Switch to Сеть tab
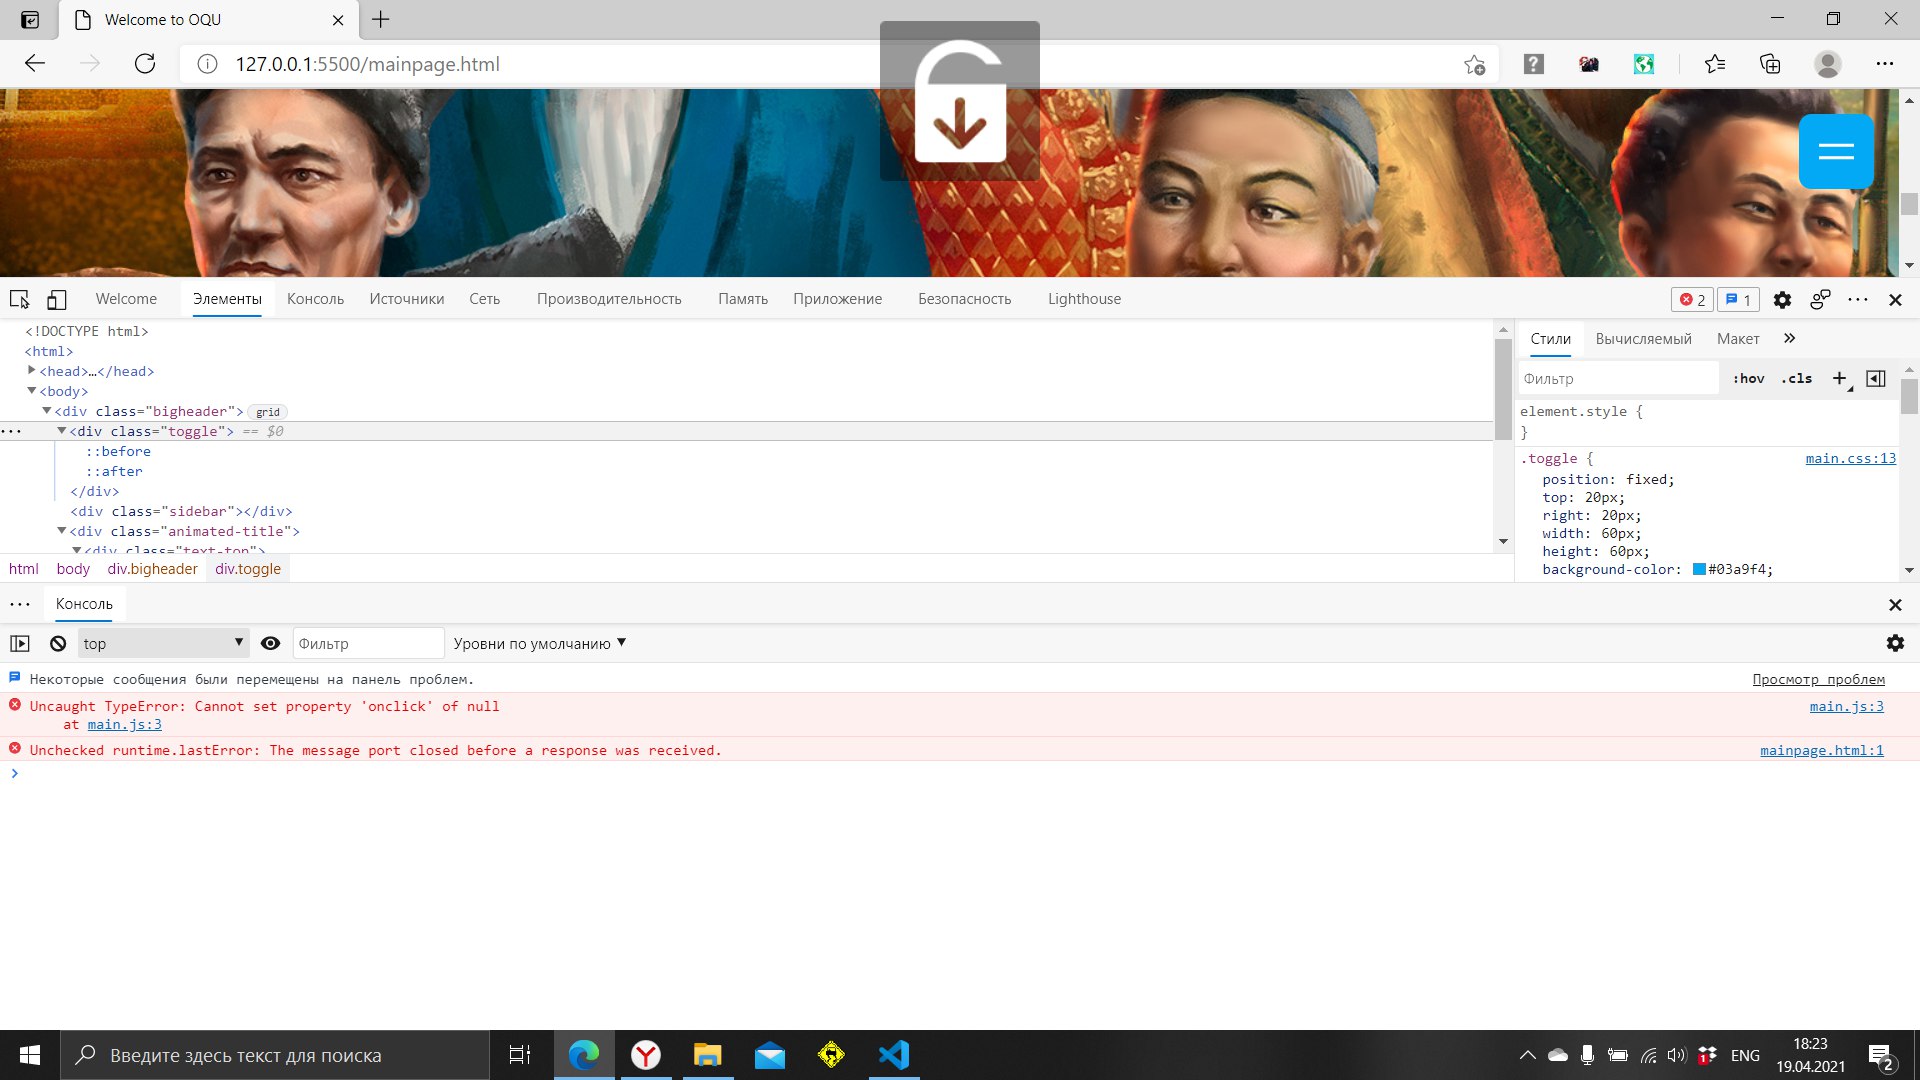The width and height of the screenshot is (1920, 1080). click(x=484, y=299)
